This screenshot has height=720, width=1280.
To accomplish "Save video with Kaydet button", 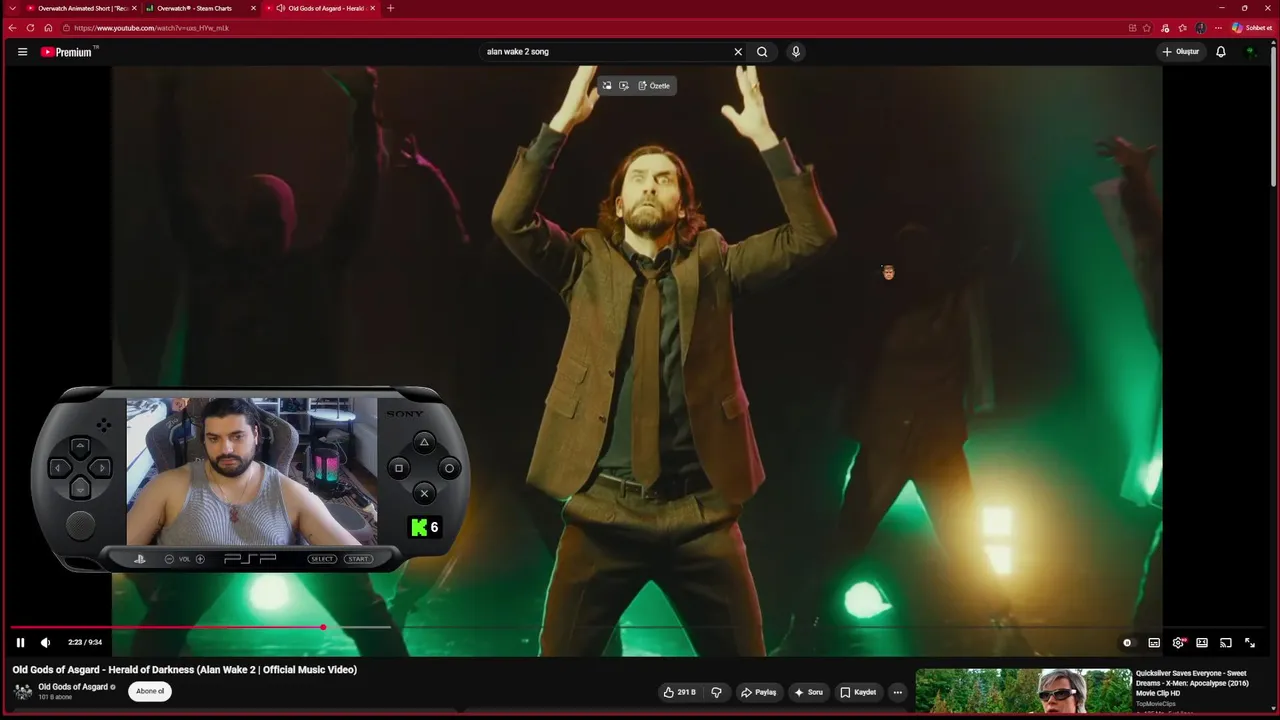I will click(x=858, y=692).
